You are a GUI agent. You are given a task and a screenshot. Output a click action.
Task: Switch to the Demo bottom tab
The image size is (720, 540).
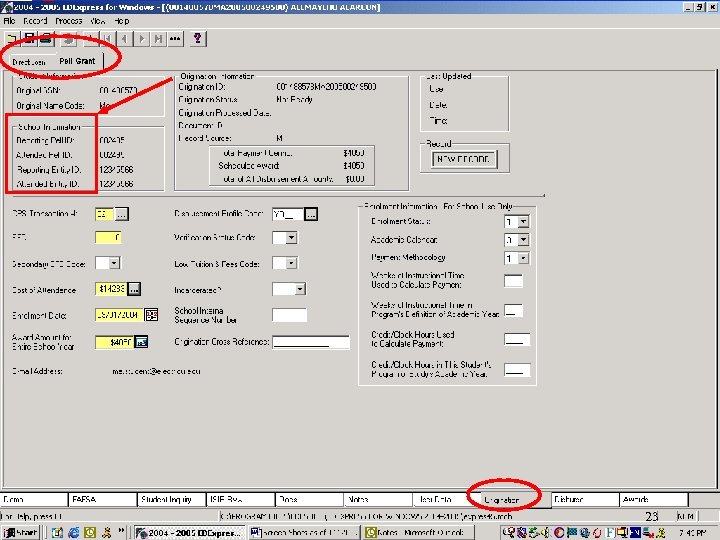34,499
